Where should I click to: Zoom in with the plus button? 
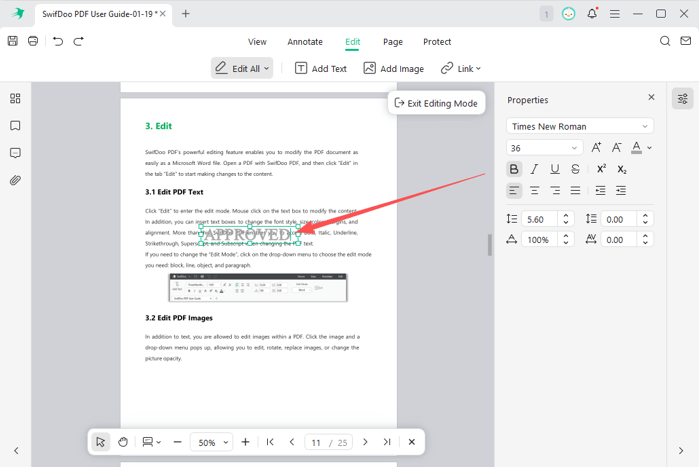[245, 442]
